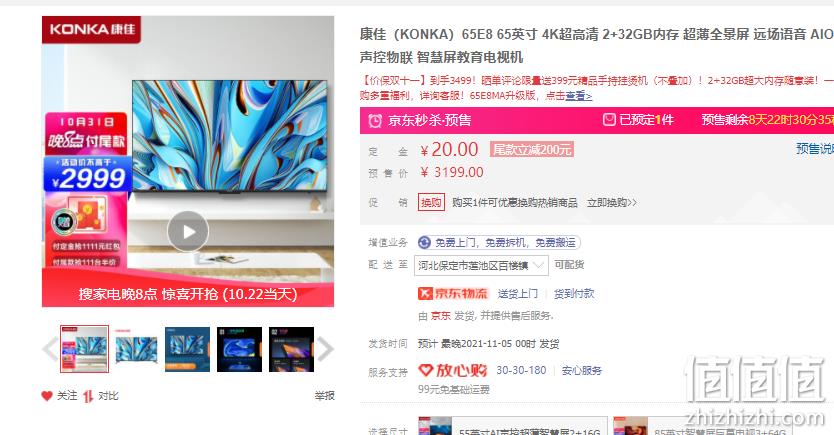Select the third product thumbnail
The image size is (834, 435).
pyautogui.click(x=188, y=349)
